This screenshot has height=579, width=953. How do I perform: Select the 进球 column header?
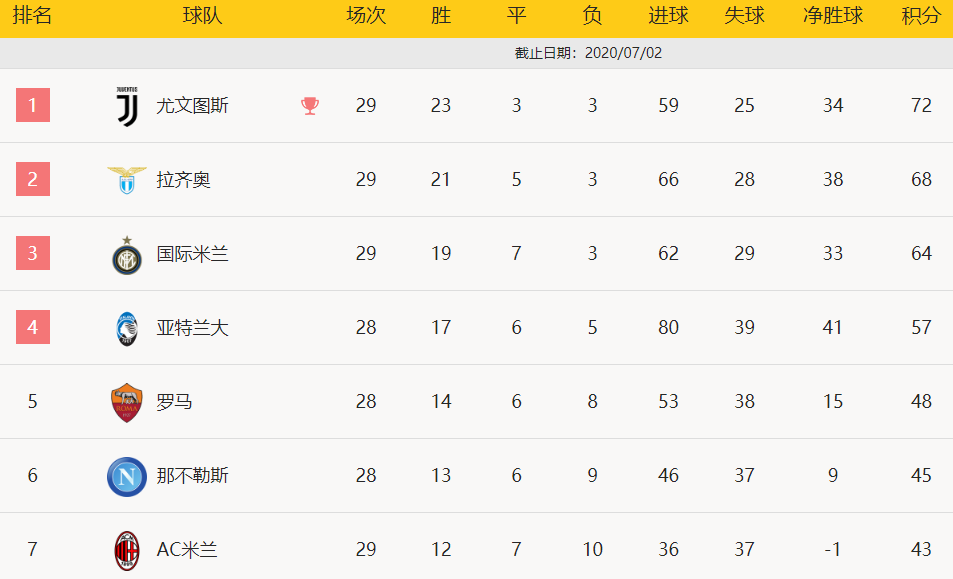pyautogui.click(x=669, y=15)
